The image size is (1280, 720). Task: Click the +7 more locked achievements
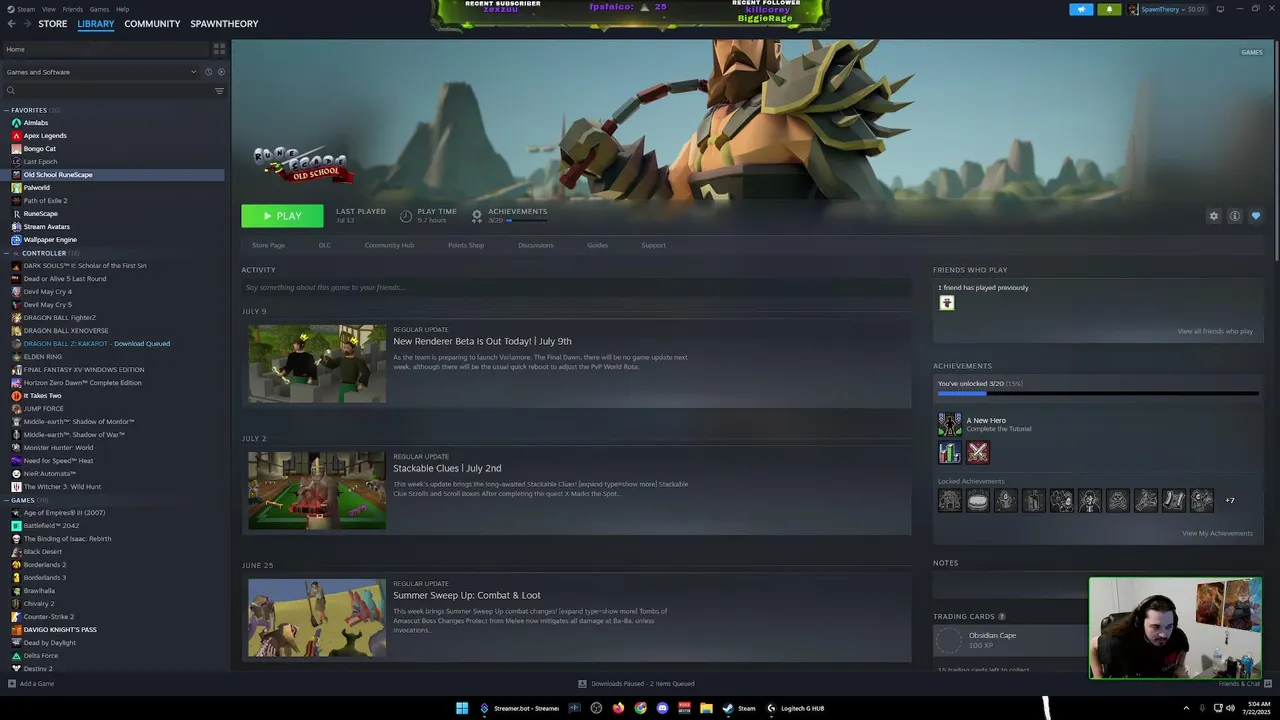point(1230,500)
